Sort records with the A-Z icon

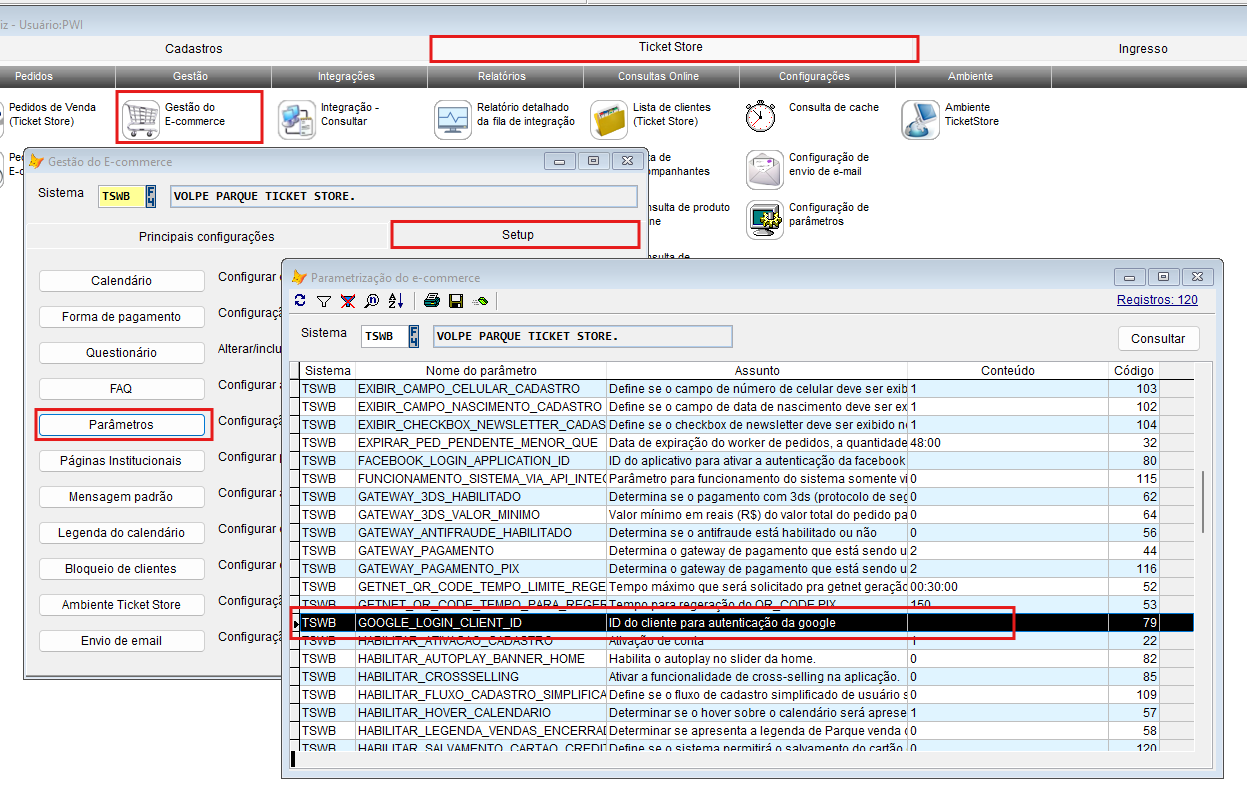click(x=396, y=300)
